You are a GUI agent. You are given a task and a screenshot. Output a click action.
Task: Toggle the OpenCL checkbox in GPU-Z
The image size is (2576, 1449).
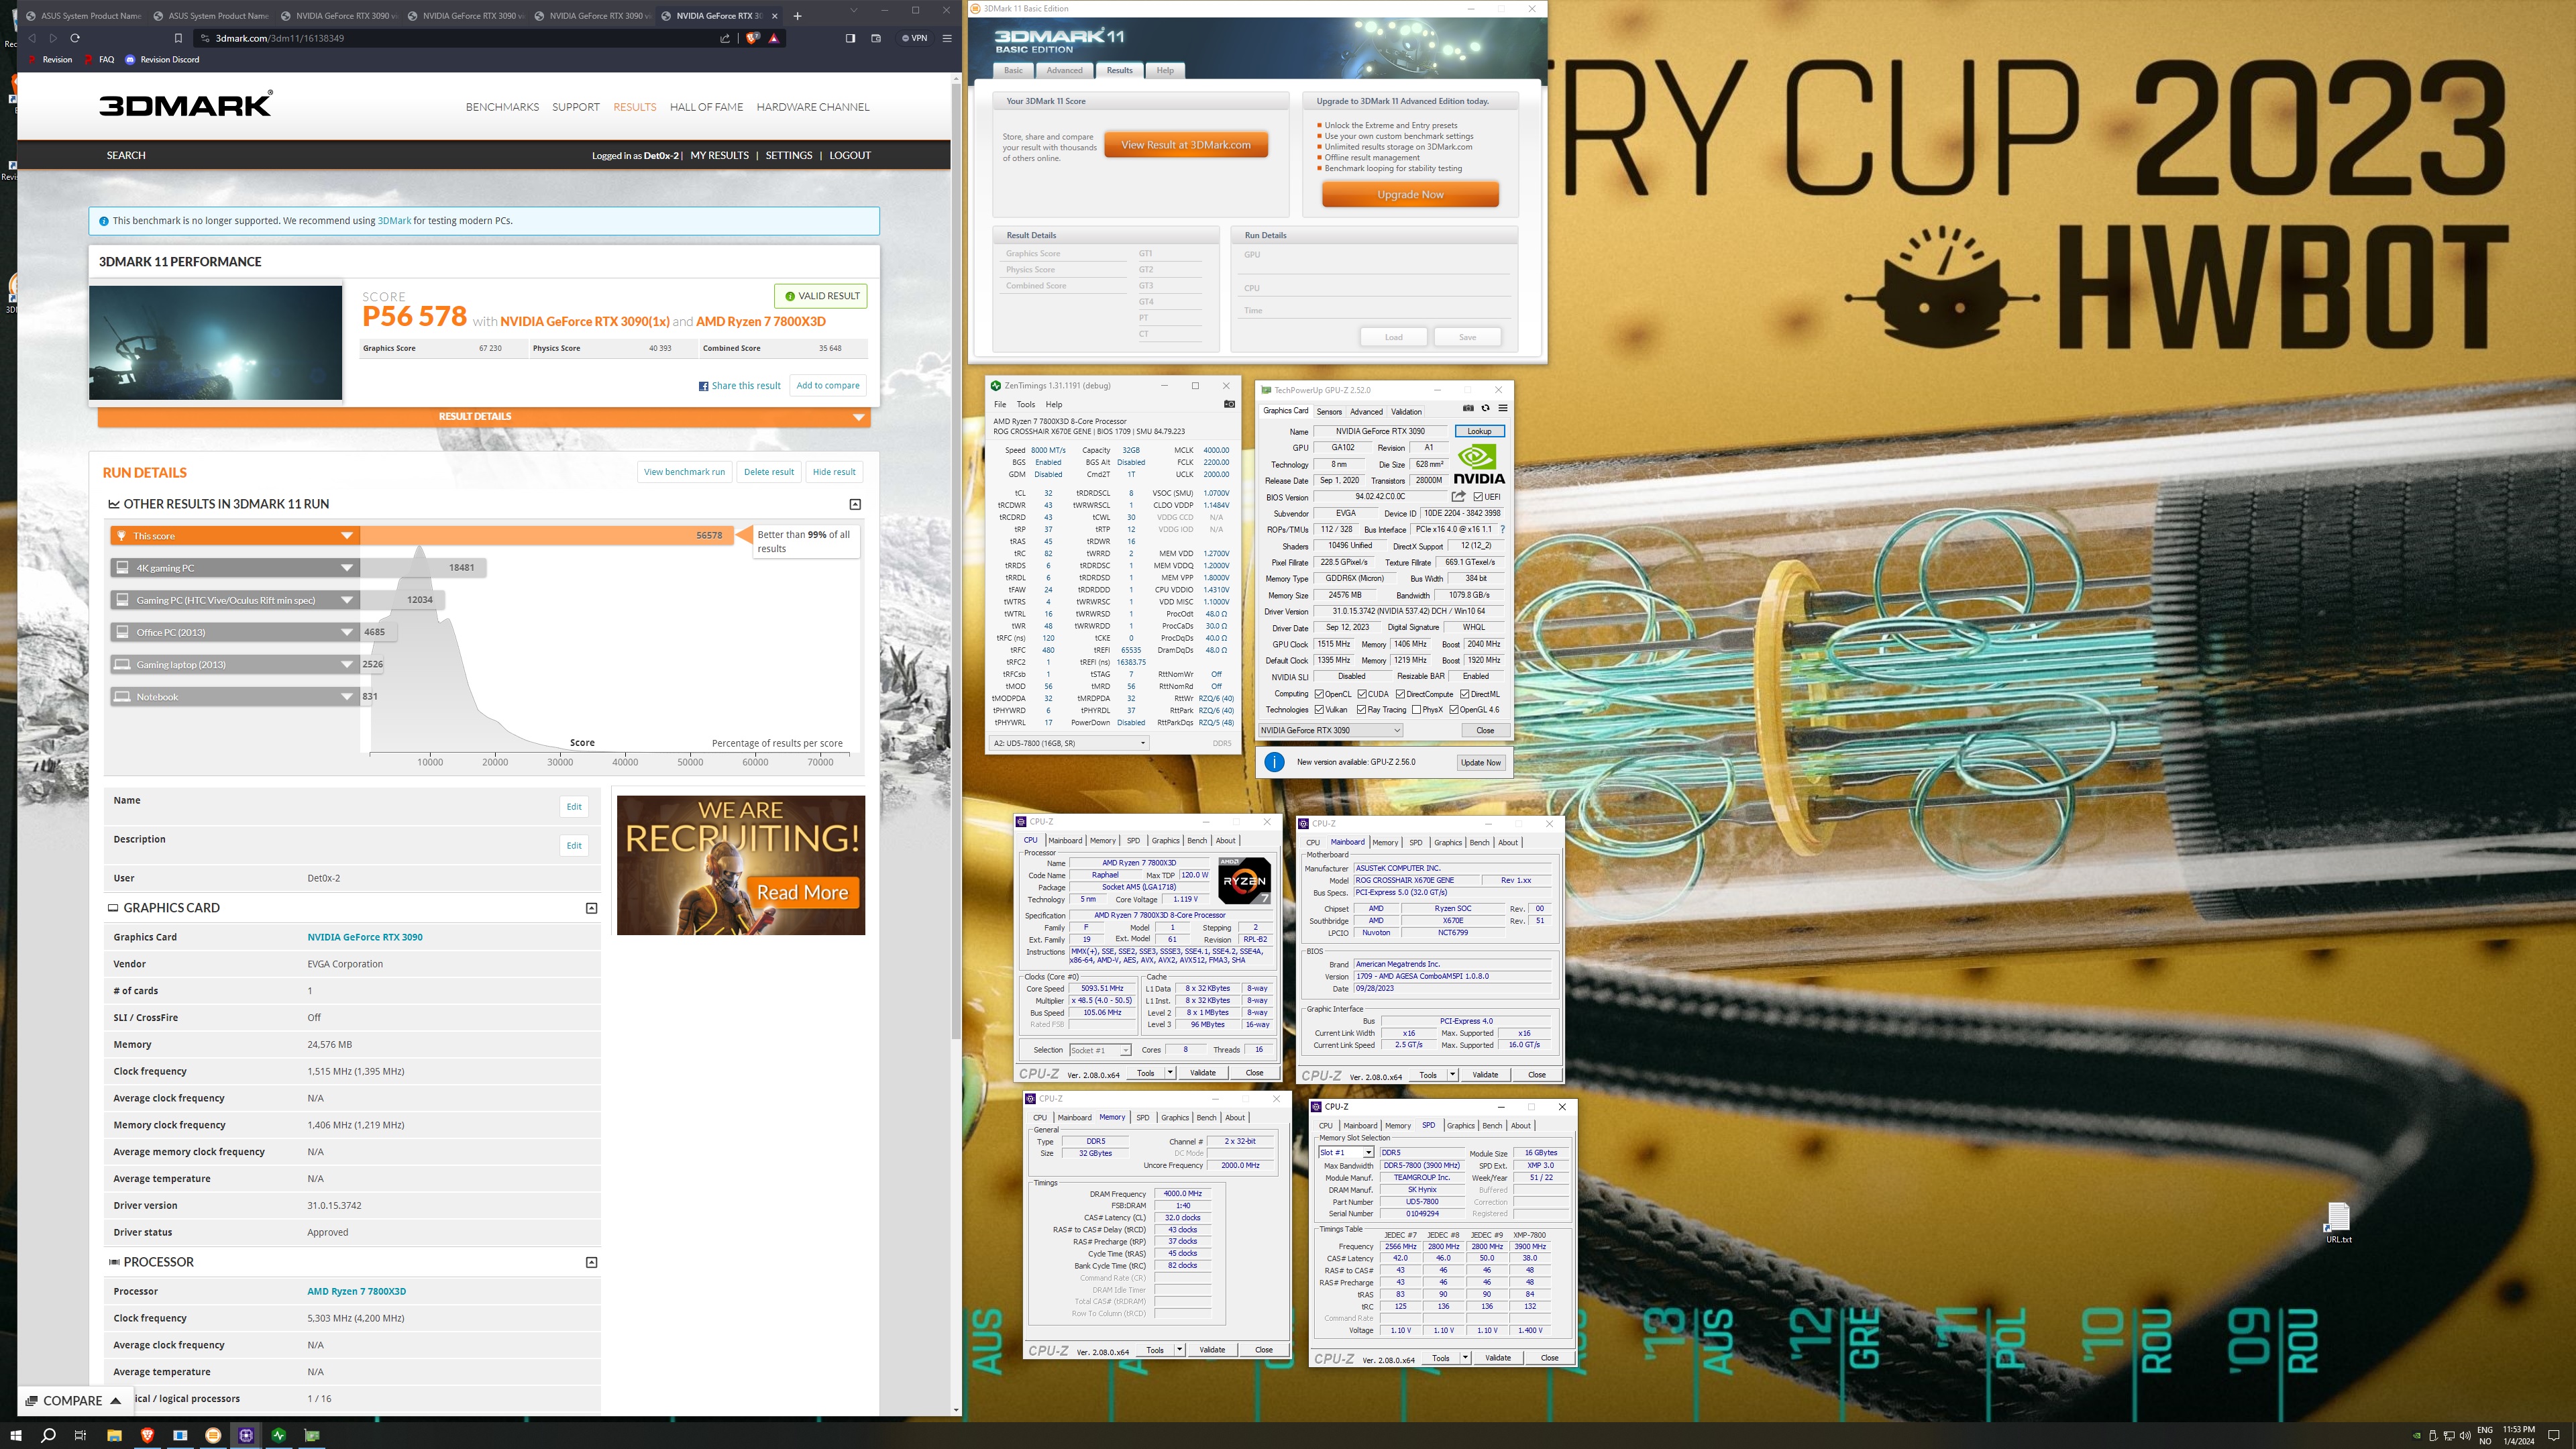click(1319, 694)
